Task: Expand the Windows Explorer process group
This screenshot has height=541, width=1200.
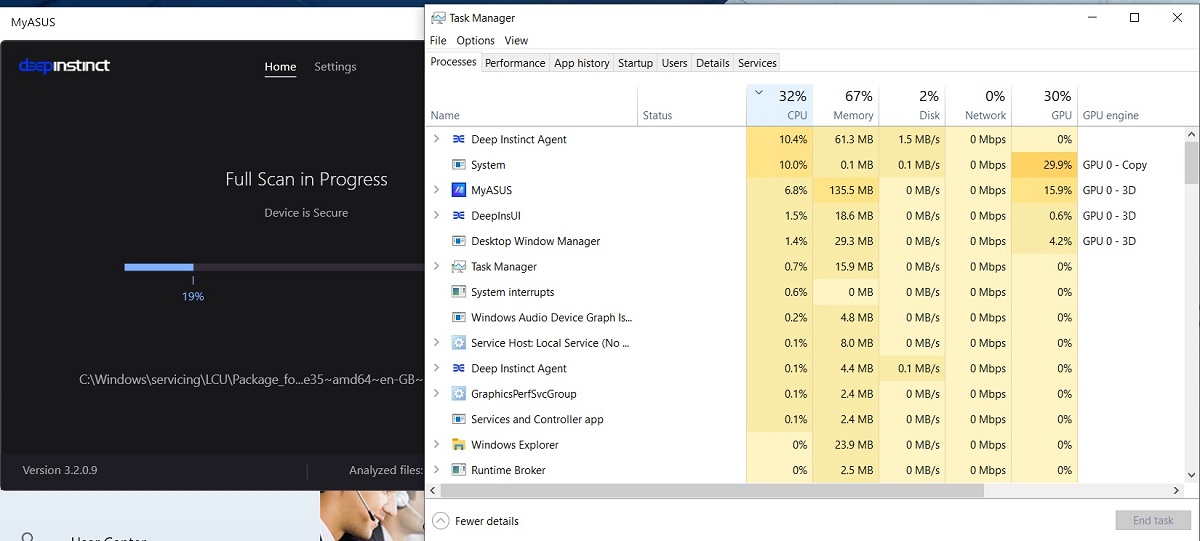Action: 436,445
